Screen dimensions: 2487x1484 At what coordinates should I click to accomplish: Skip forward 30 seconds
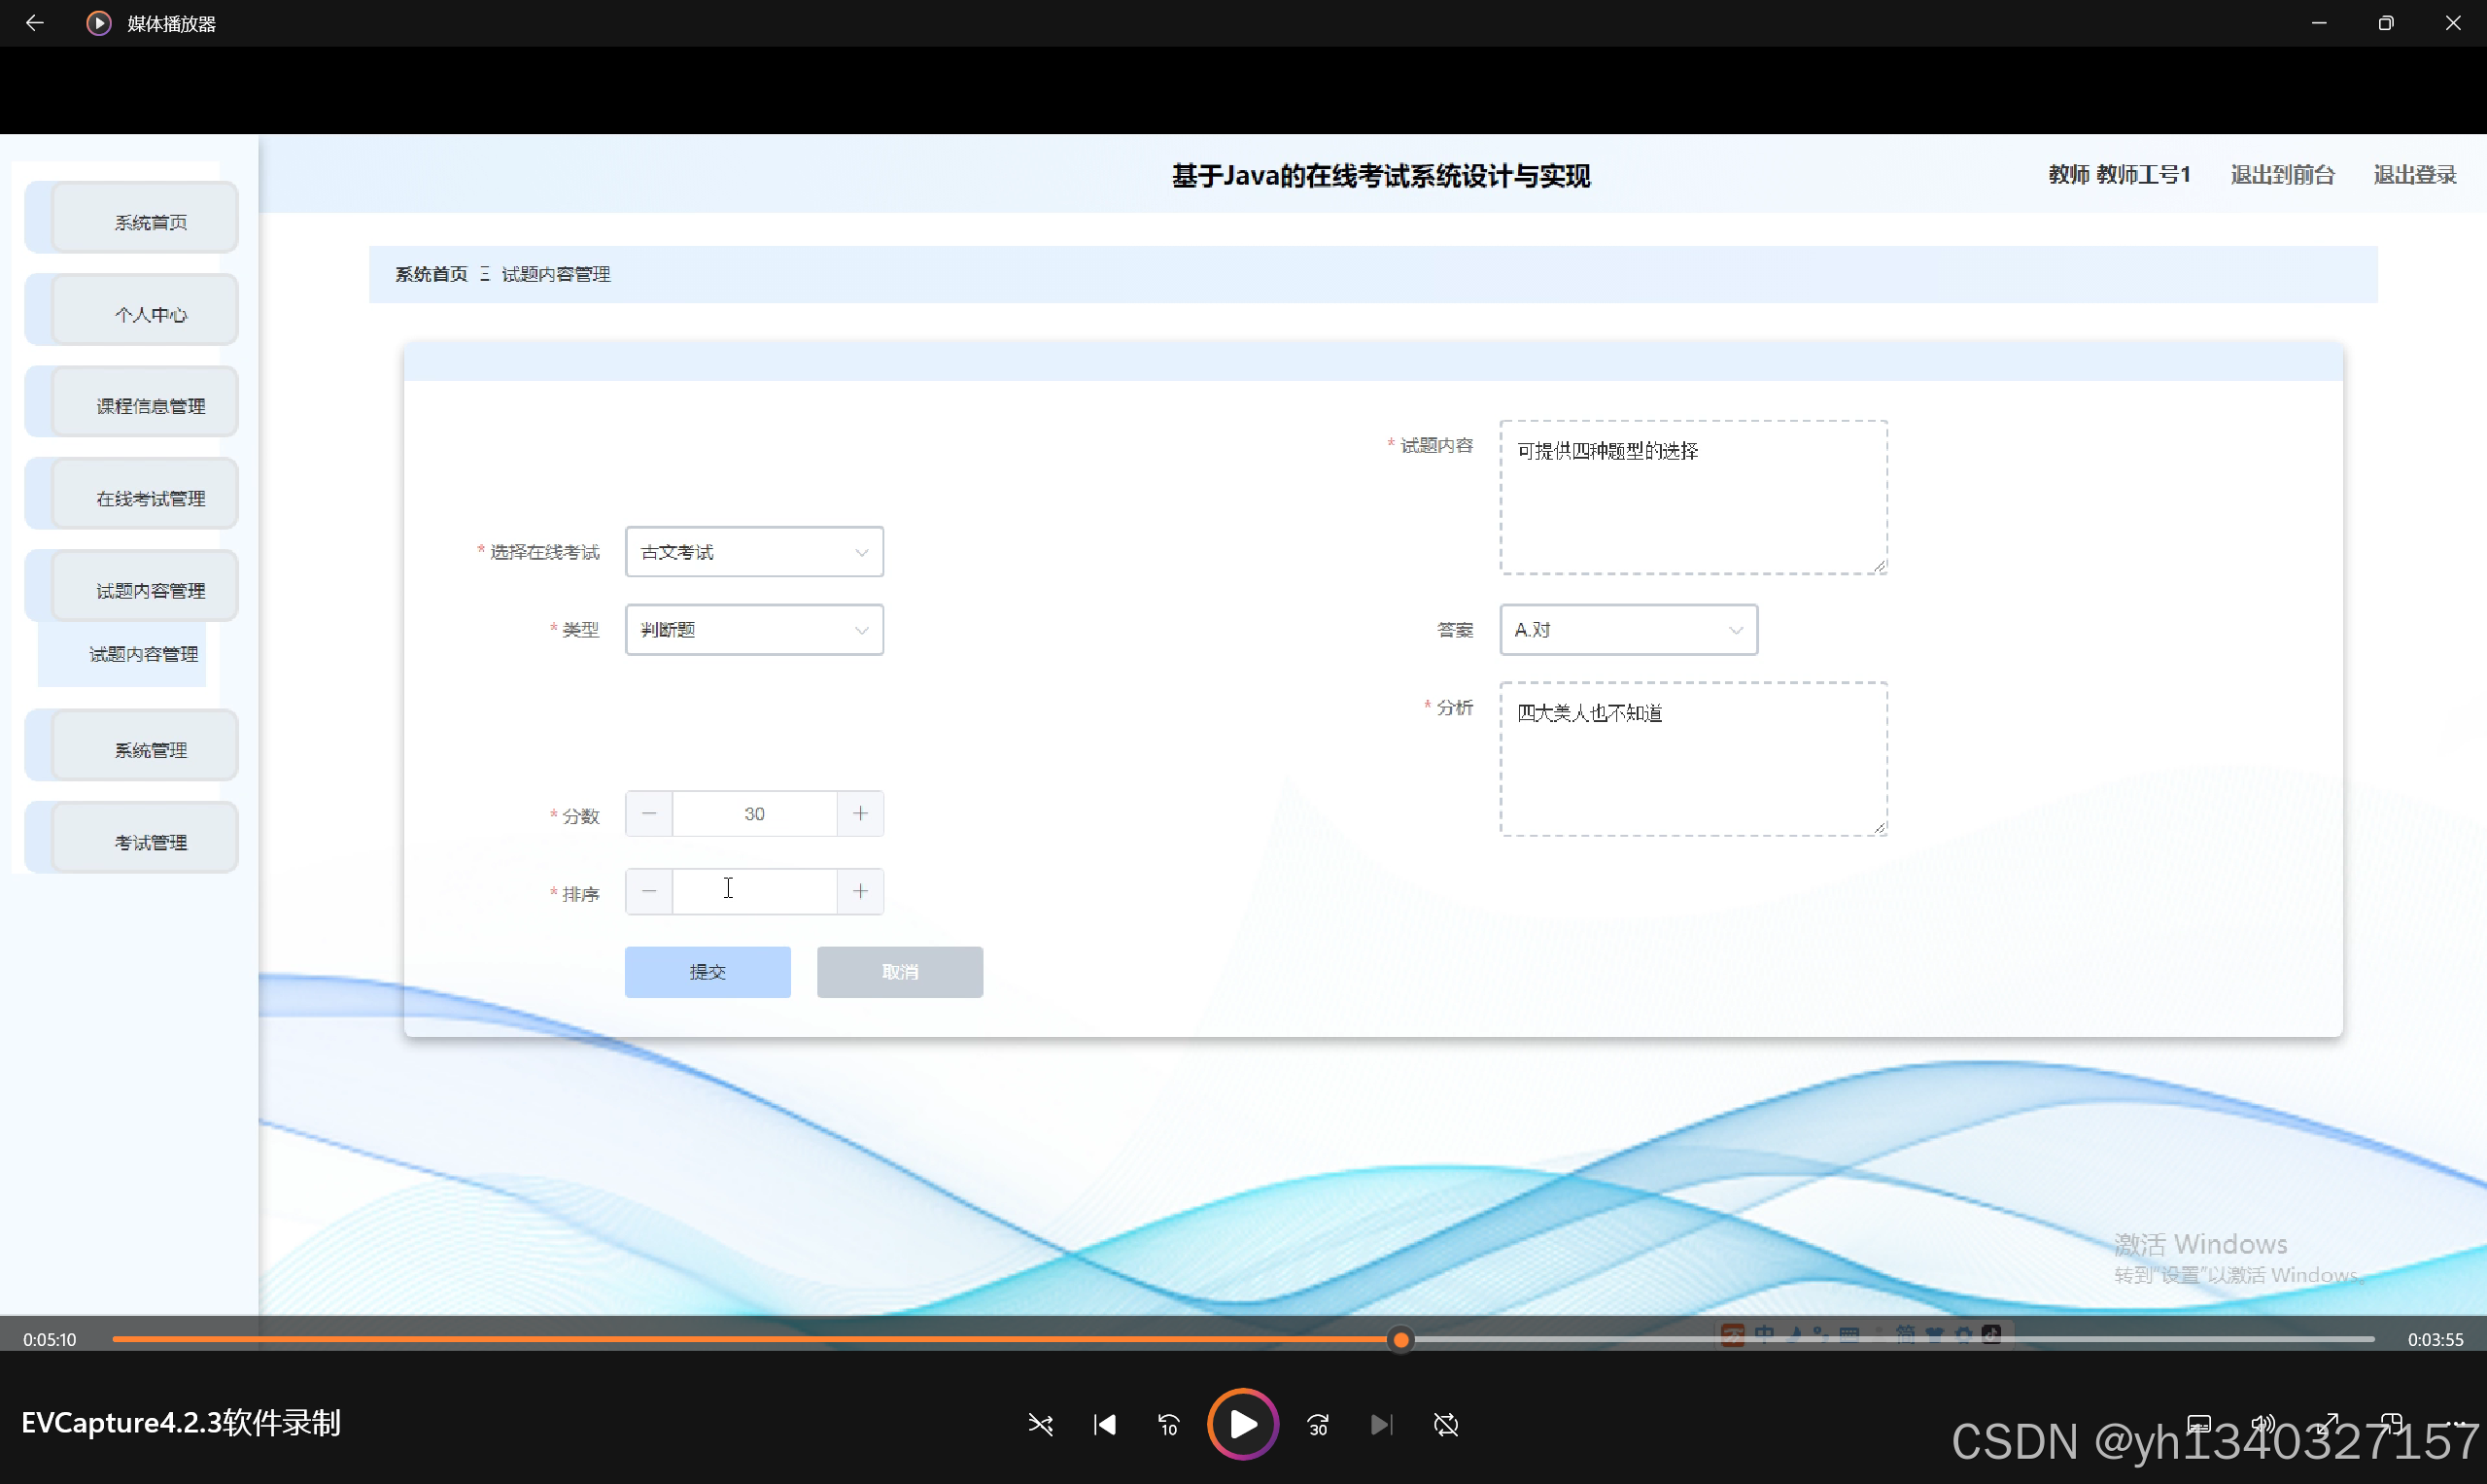pos(1318,1424)
